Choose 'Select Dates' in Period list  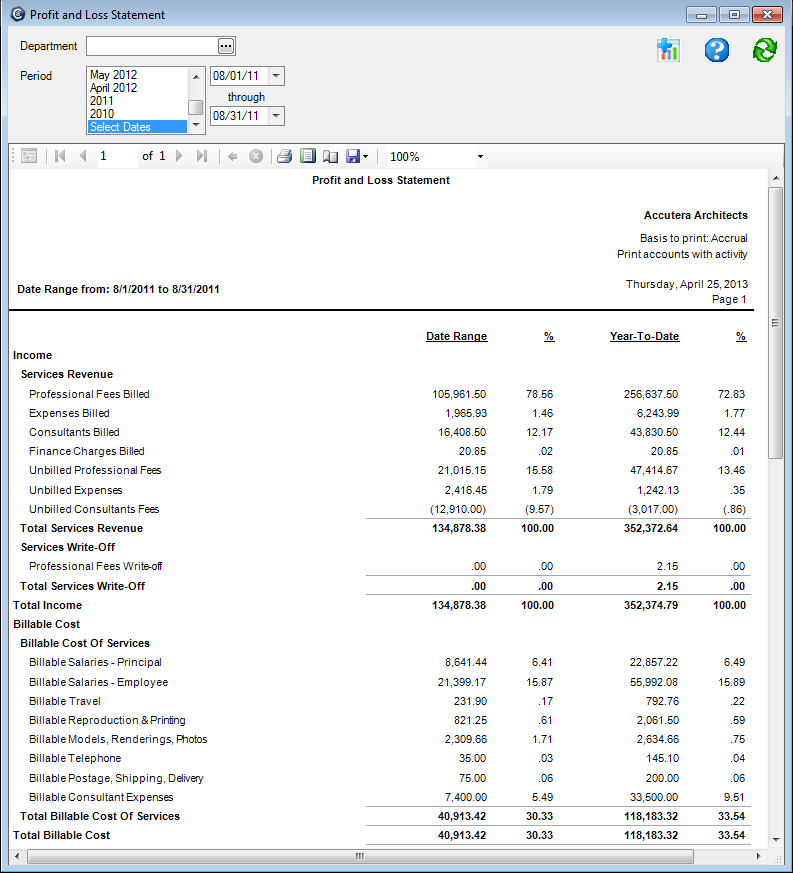coord(120,127)
